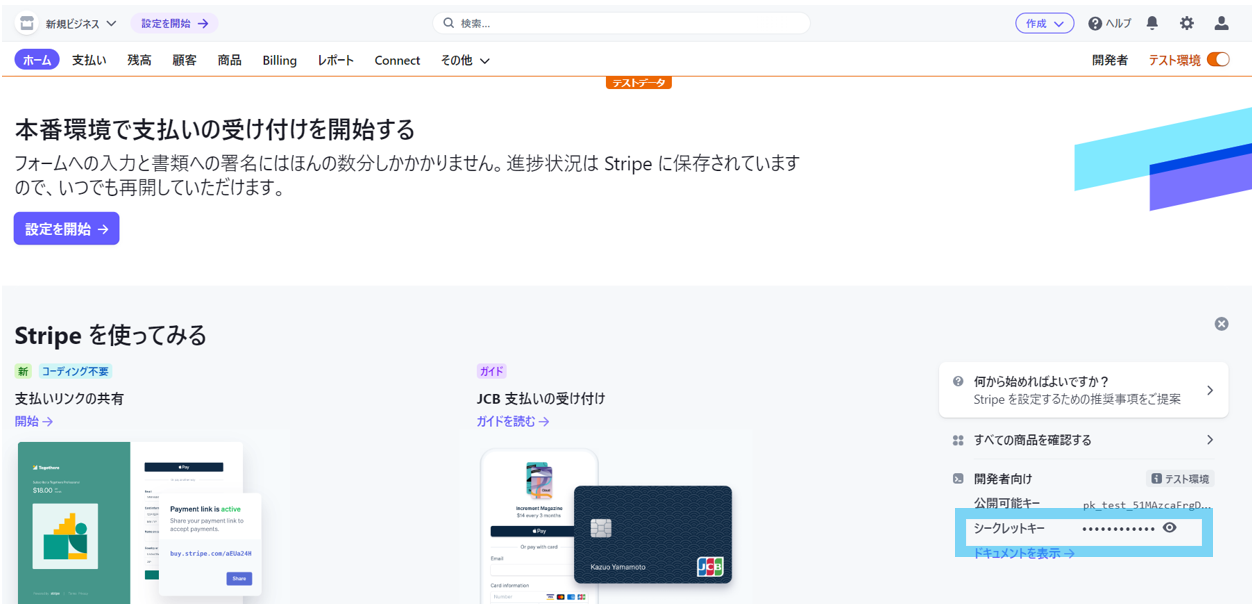Click the 支払いリンクの共有 heading

70,398
